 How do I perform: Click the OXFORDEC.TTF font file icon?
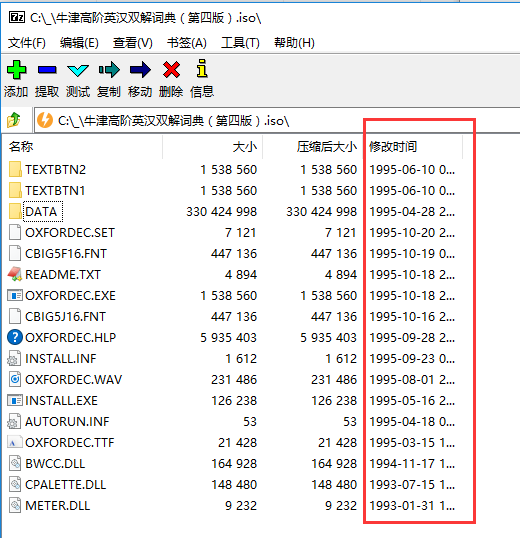pos(15,443)
